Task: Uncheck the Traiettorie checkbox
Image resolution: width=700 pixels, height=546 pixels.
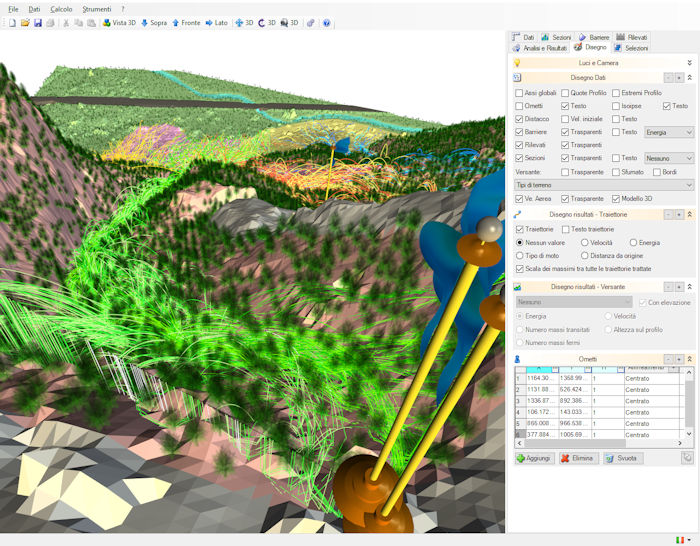Action: 518,229
